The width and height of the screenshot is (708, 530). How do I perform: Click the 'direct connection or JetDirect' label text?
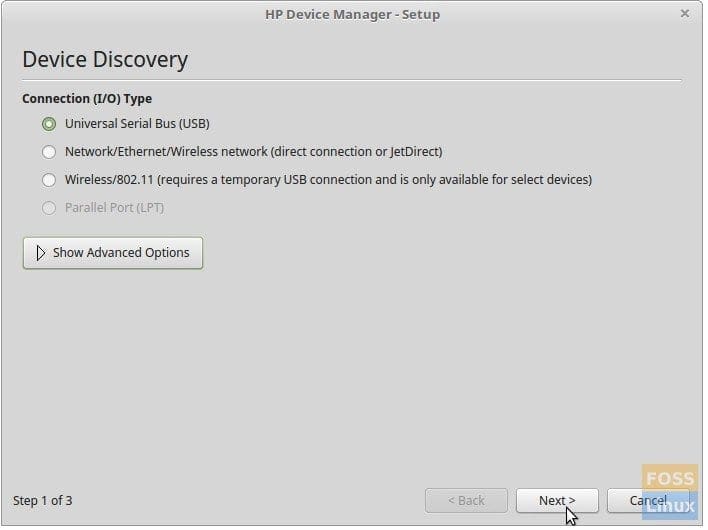pos(356,152)
